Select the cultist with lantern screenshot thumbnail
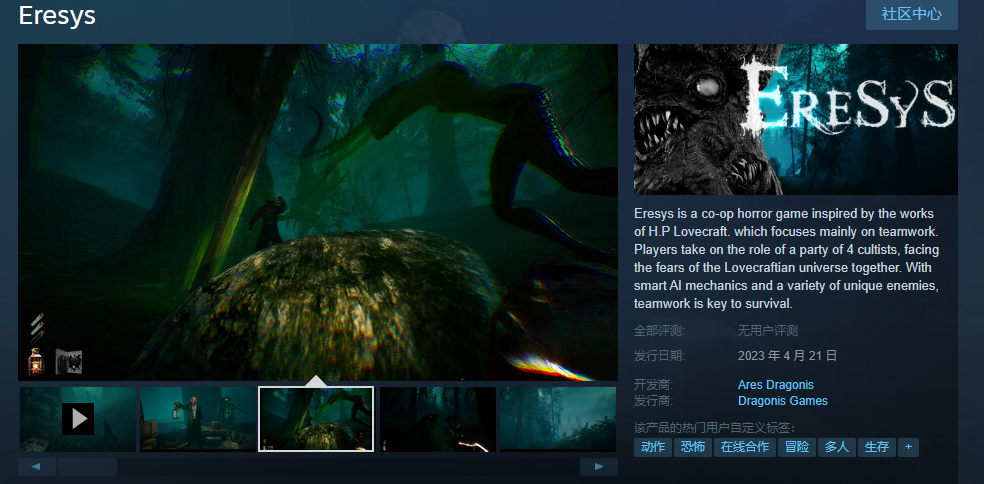The width and height of the screenshot is (984, 484). (197, 419)
